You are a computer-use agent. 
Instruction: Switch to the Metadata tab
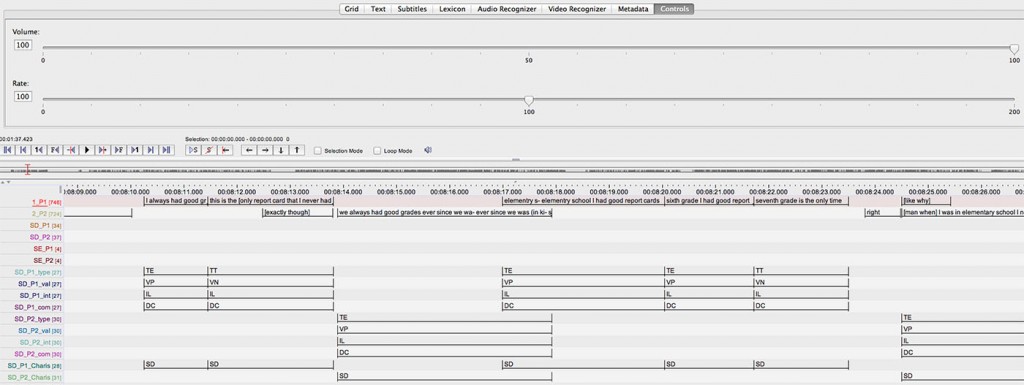(634, 9)
